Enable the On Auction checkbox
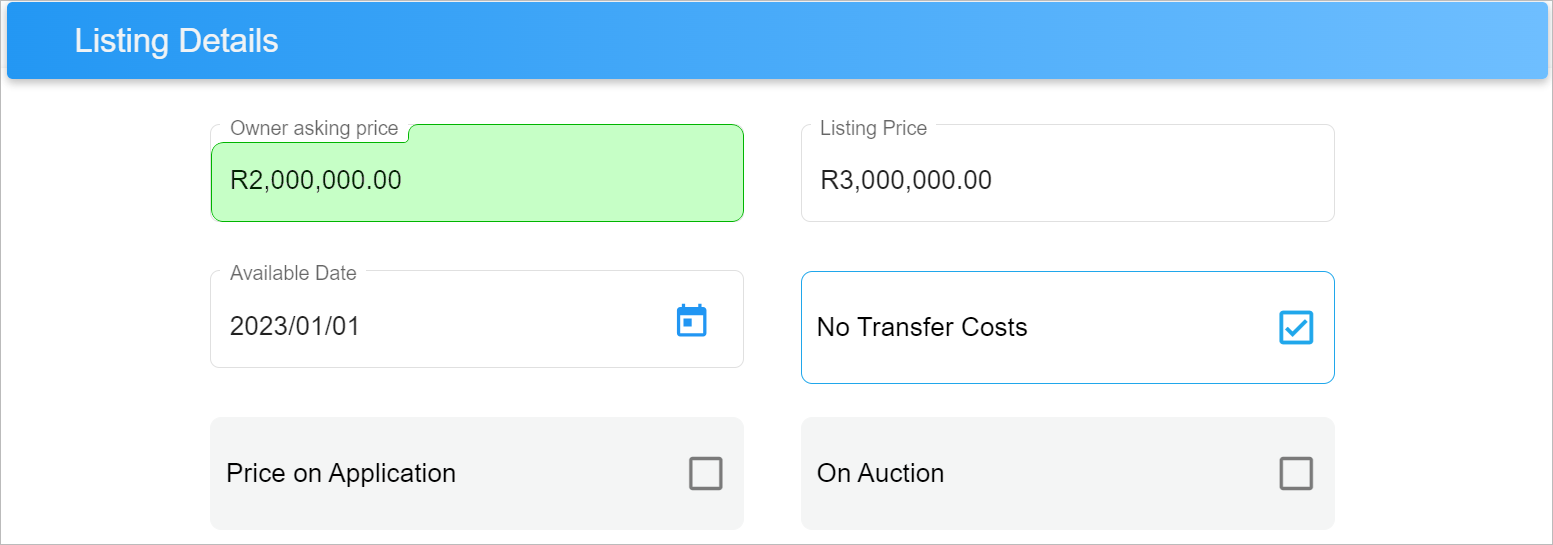This screenshot has height=545, width=1553. (1296, 473)
